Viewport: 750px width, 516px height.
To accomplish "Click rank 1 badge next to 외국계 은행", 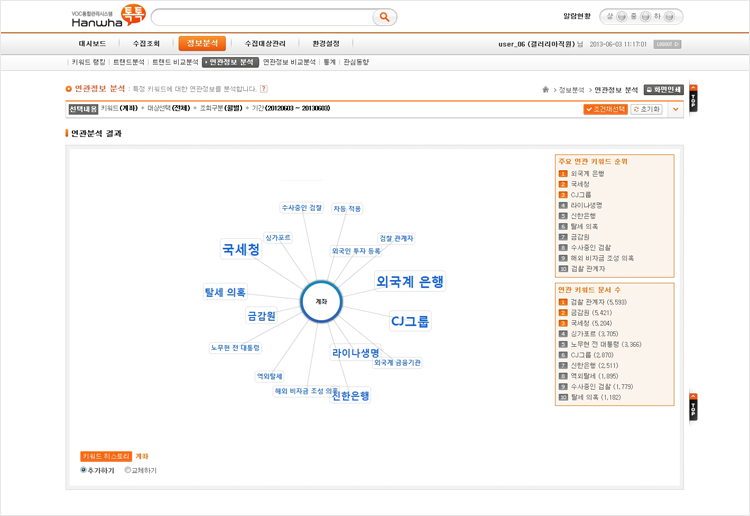I will click(x=563, y=174).
